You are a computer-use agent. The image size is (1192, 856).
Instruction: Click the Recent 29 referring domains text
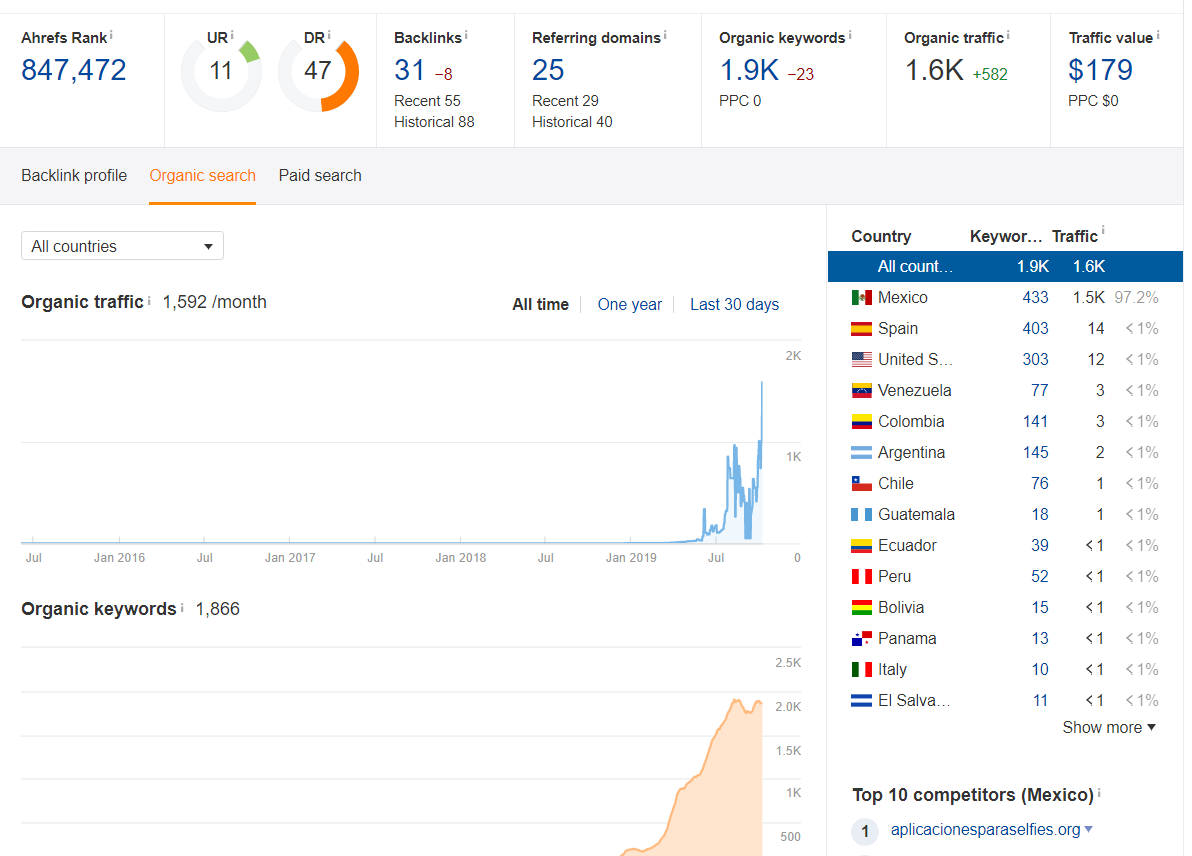pos(565,101)
